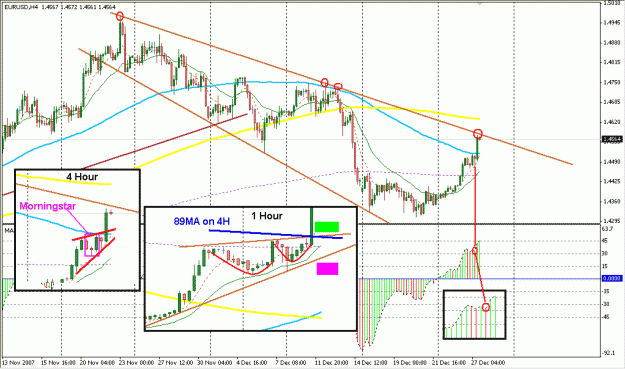
Task: Click the positive 45 oscillator level label
Action: pyautogui.click(x=605, y=241)
